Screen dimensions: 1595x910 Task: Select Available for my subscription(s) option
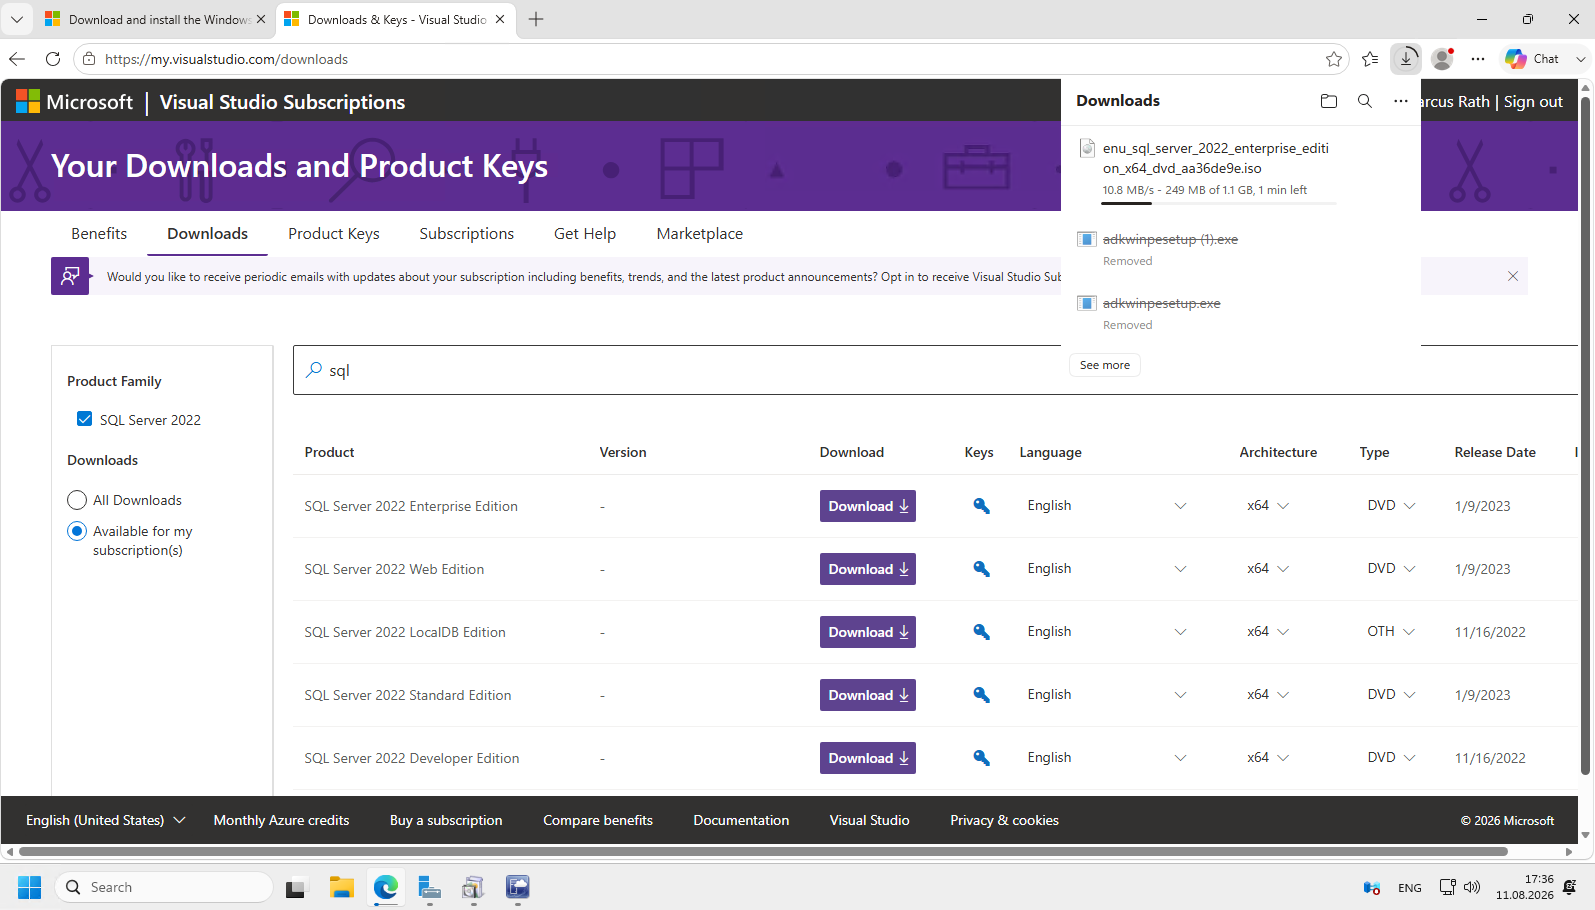point(77,531)
